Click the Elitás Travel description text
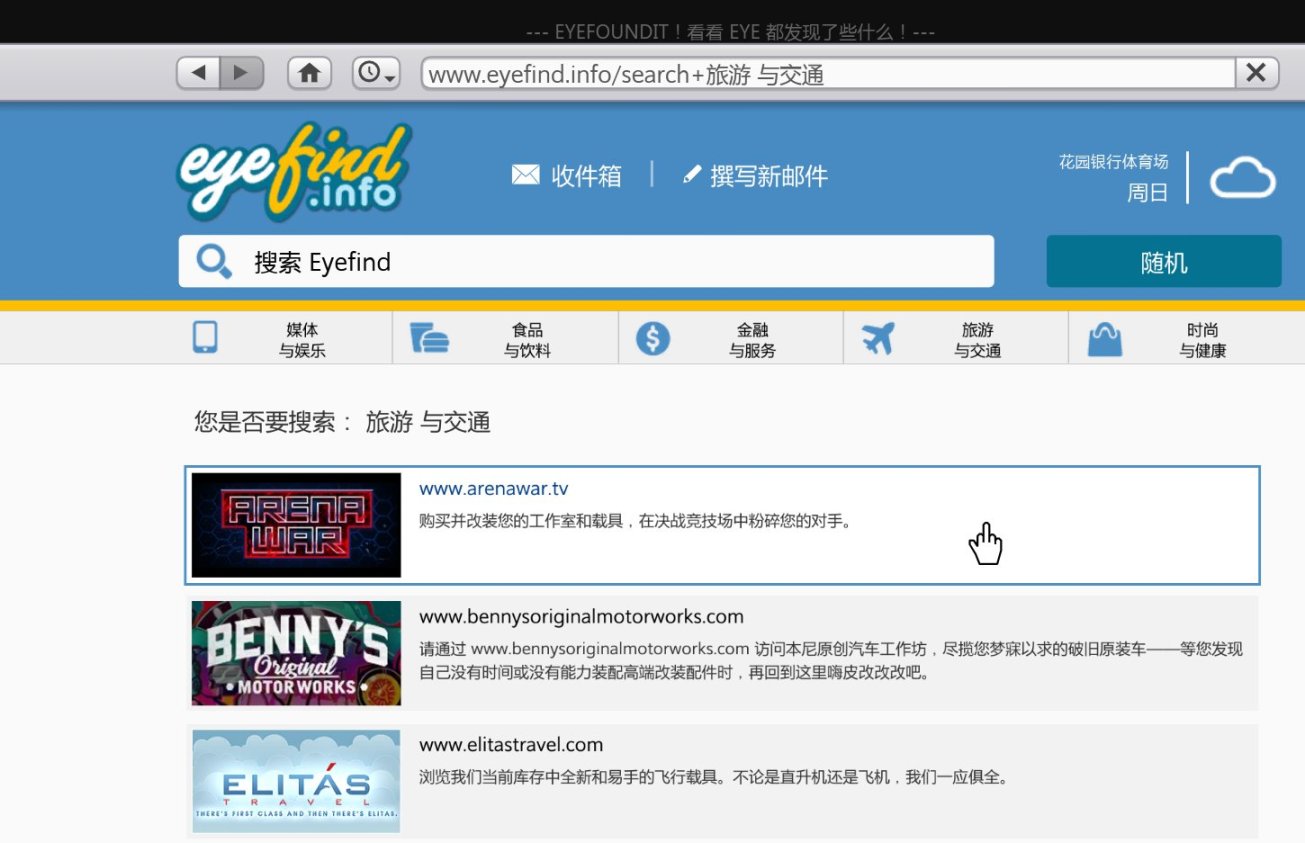 coord(713,777)
